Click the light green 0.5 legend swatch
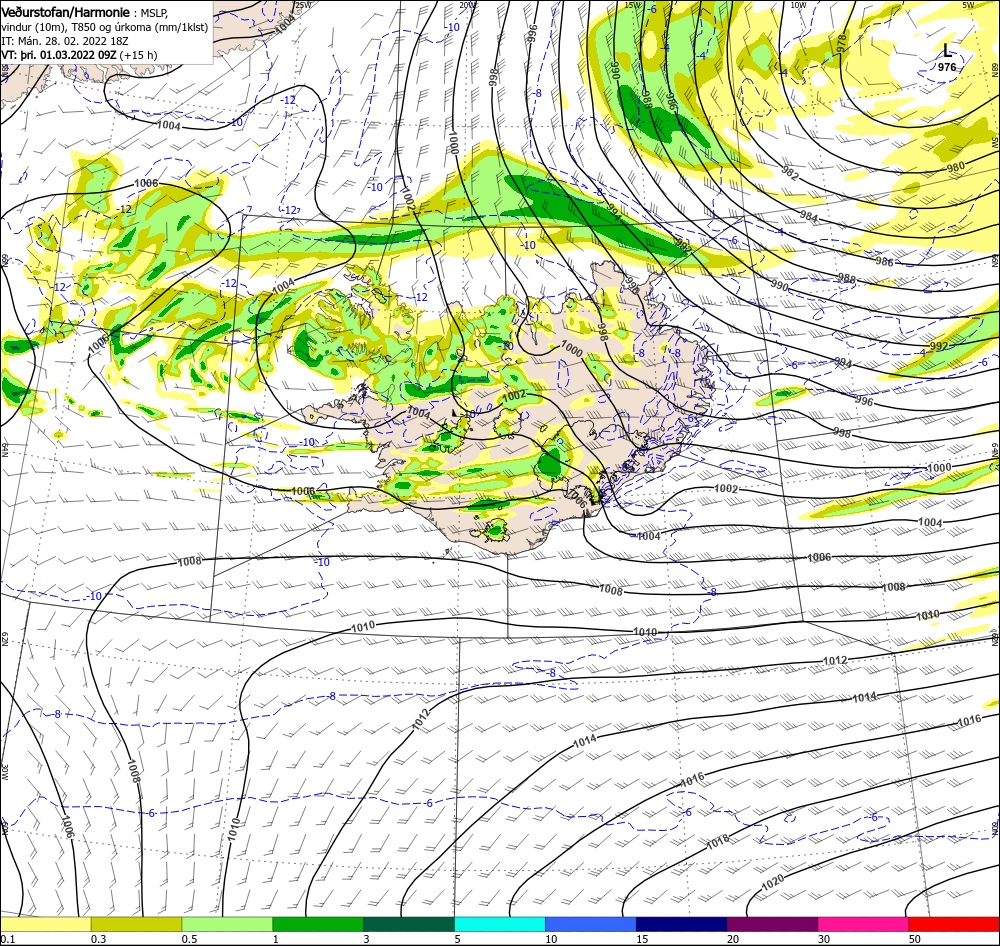Image resolution: width=1000 pixels, height=946 pixels. point(227,924)
